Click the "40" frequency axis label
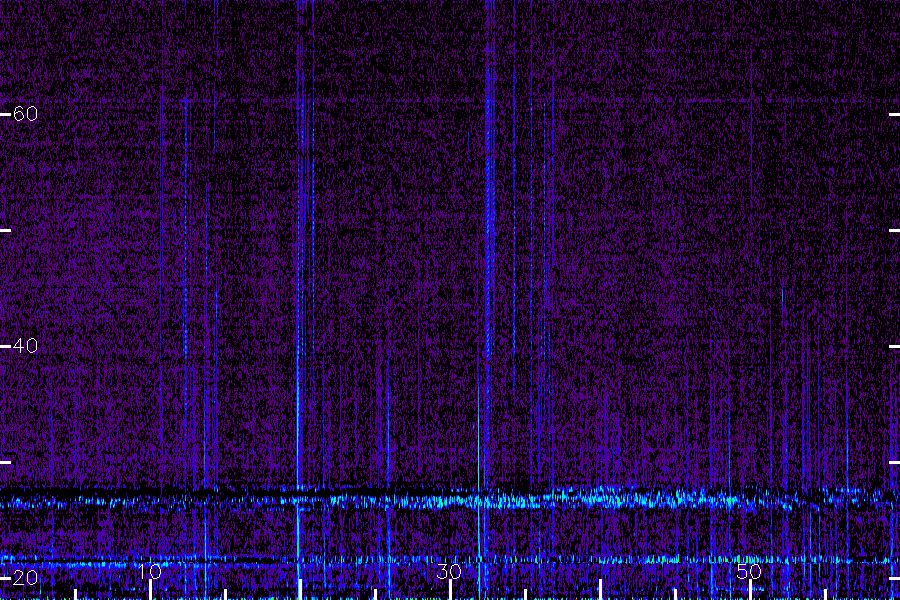 (25, 346)
